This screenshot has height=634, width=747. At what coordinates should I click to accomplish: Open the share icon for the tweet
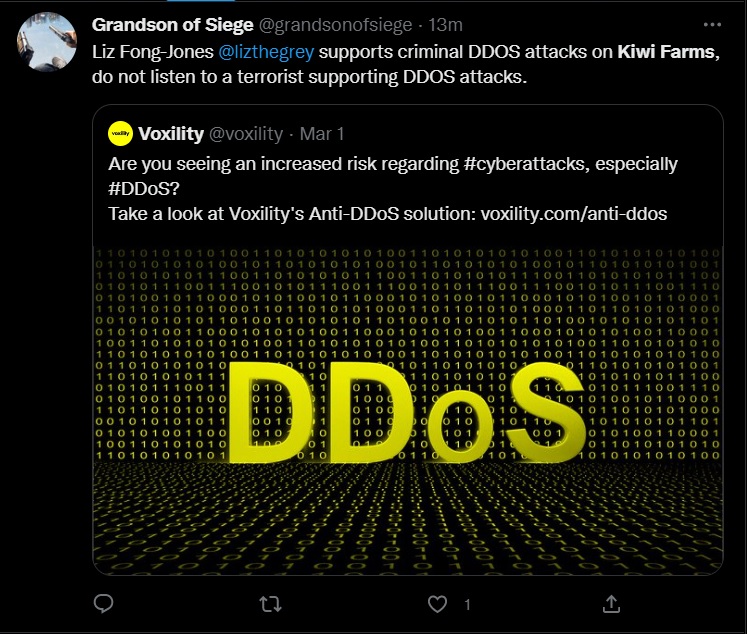612,603
